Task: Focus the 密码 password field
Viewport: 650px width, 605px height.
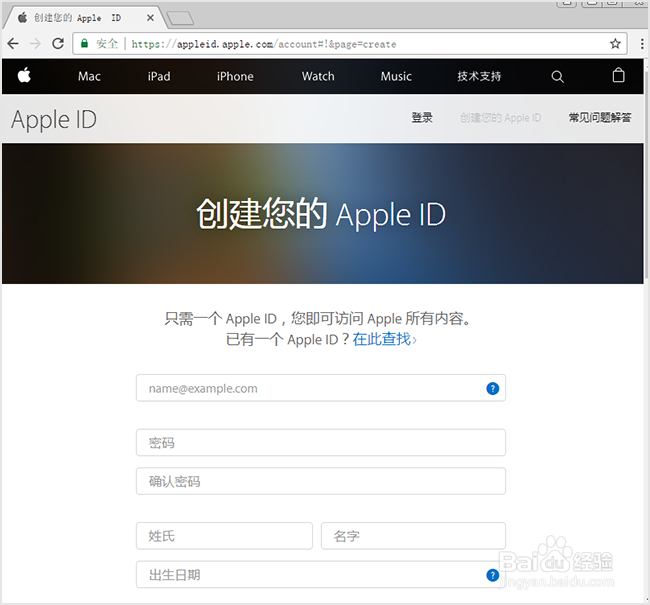Action: (x=321, y=443)
